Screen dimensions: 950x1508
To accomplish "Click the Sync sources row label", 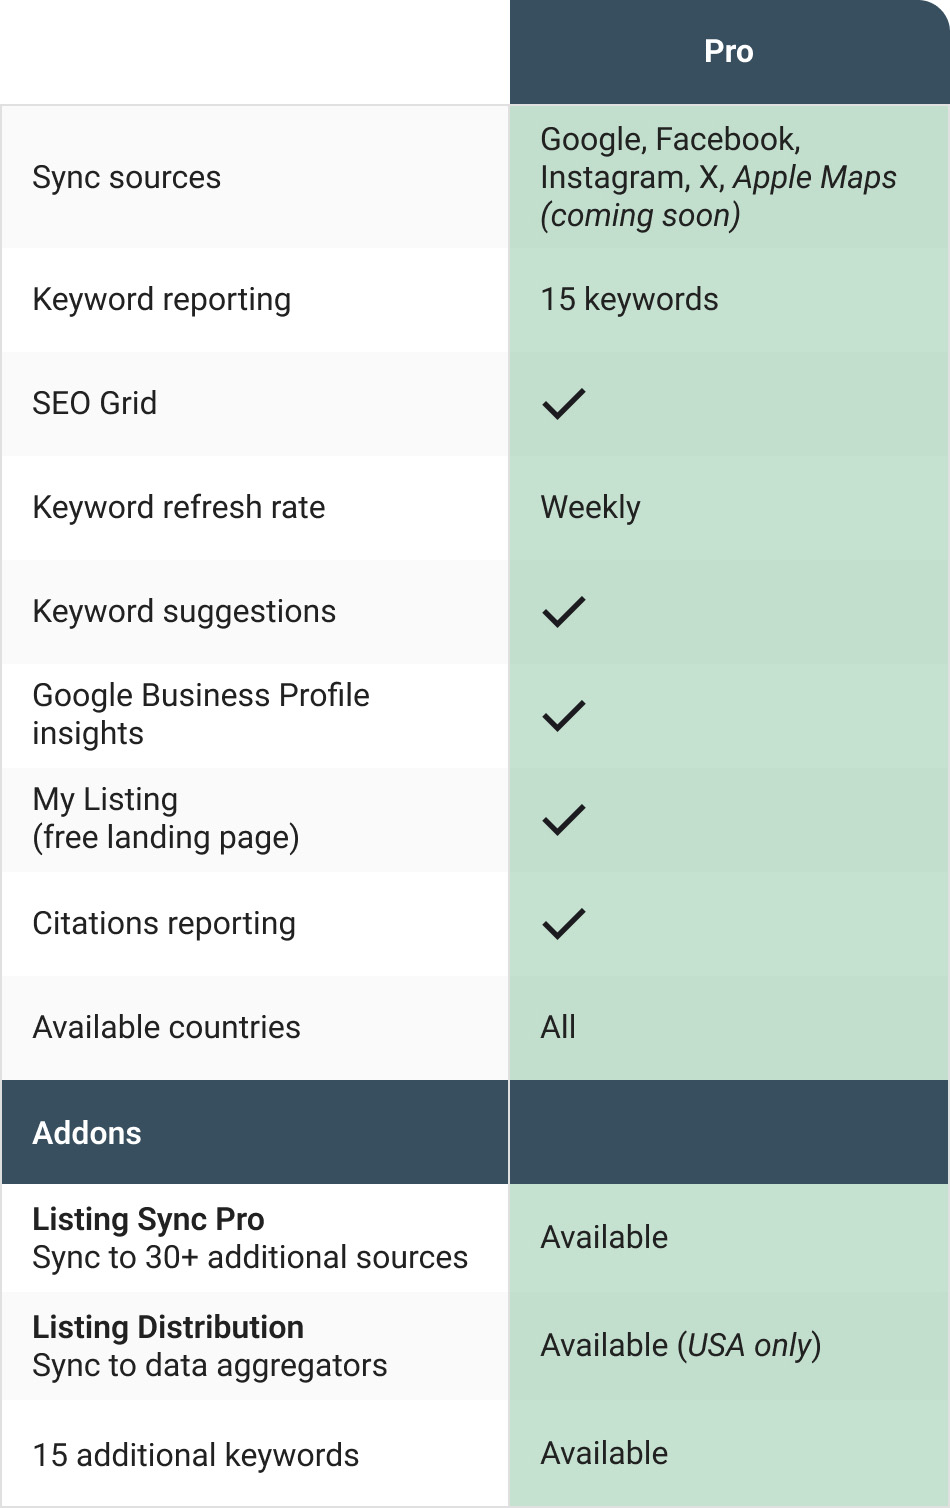I will click(127, 178).
